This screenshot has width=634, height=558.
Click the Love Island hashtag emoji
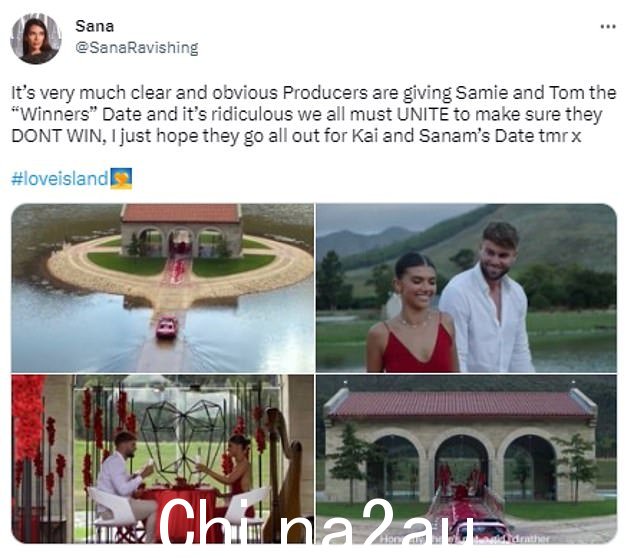121,178
